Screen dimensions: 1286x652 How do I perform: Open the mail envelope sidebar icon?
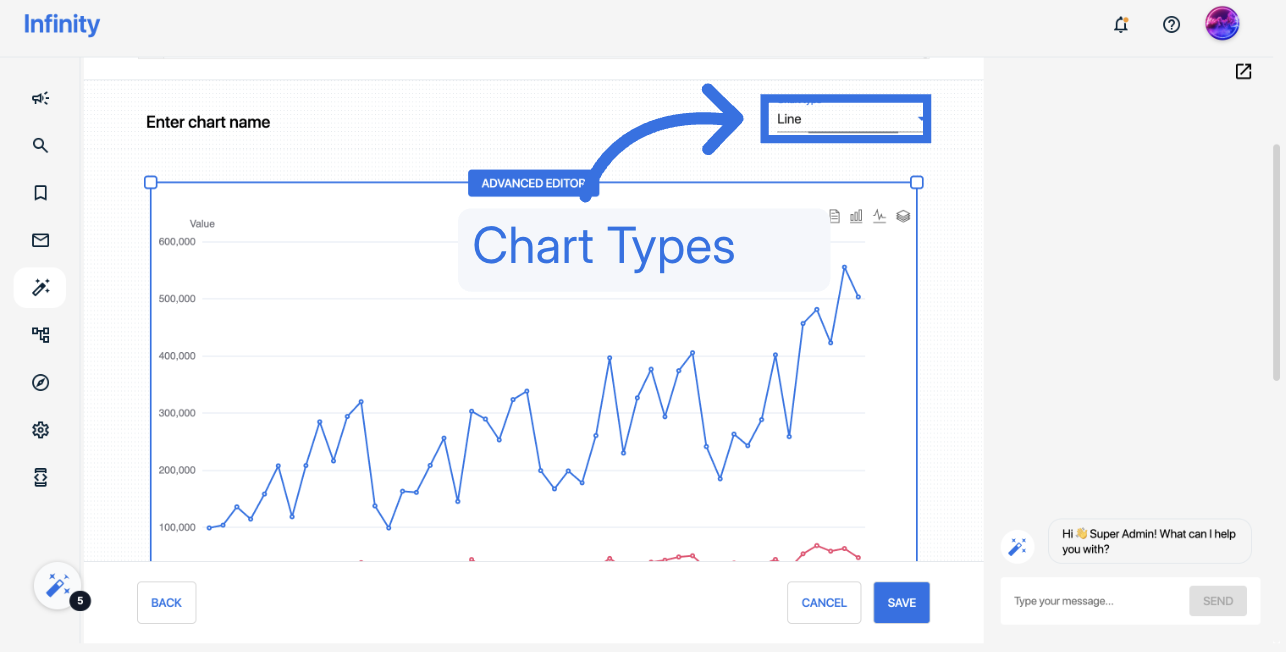click(x=40, y=240)
